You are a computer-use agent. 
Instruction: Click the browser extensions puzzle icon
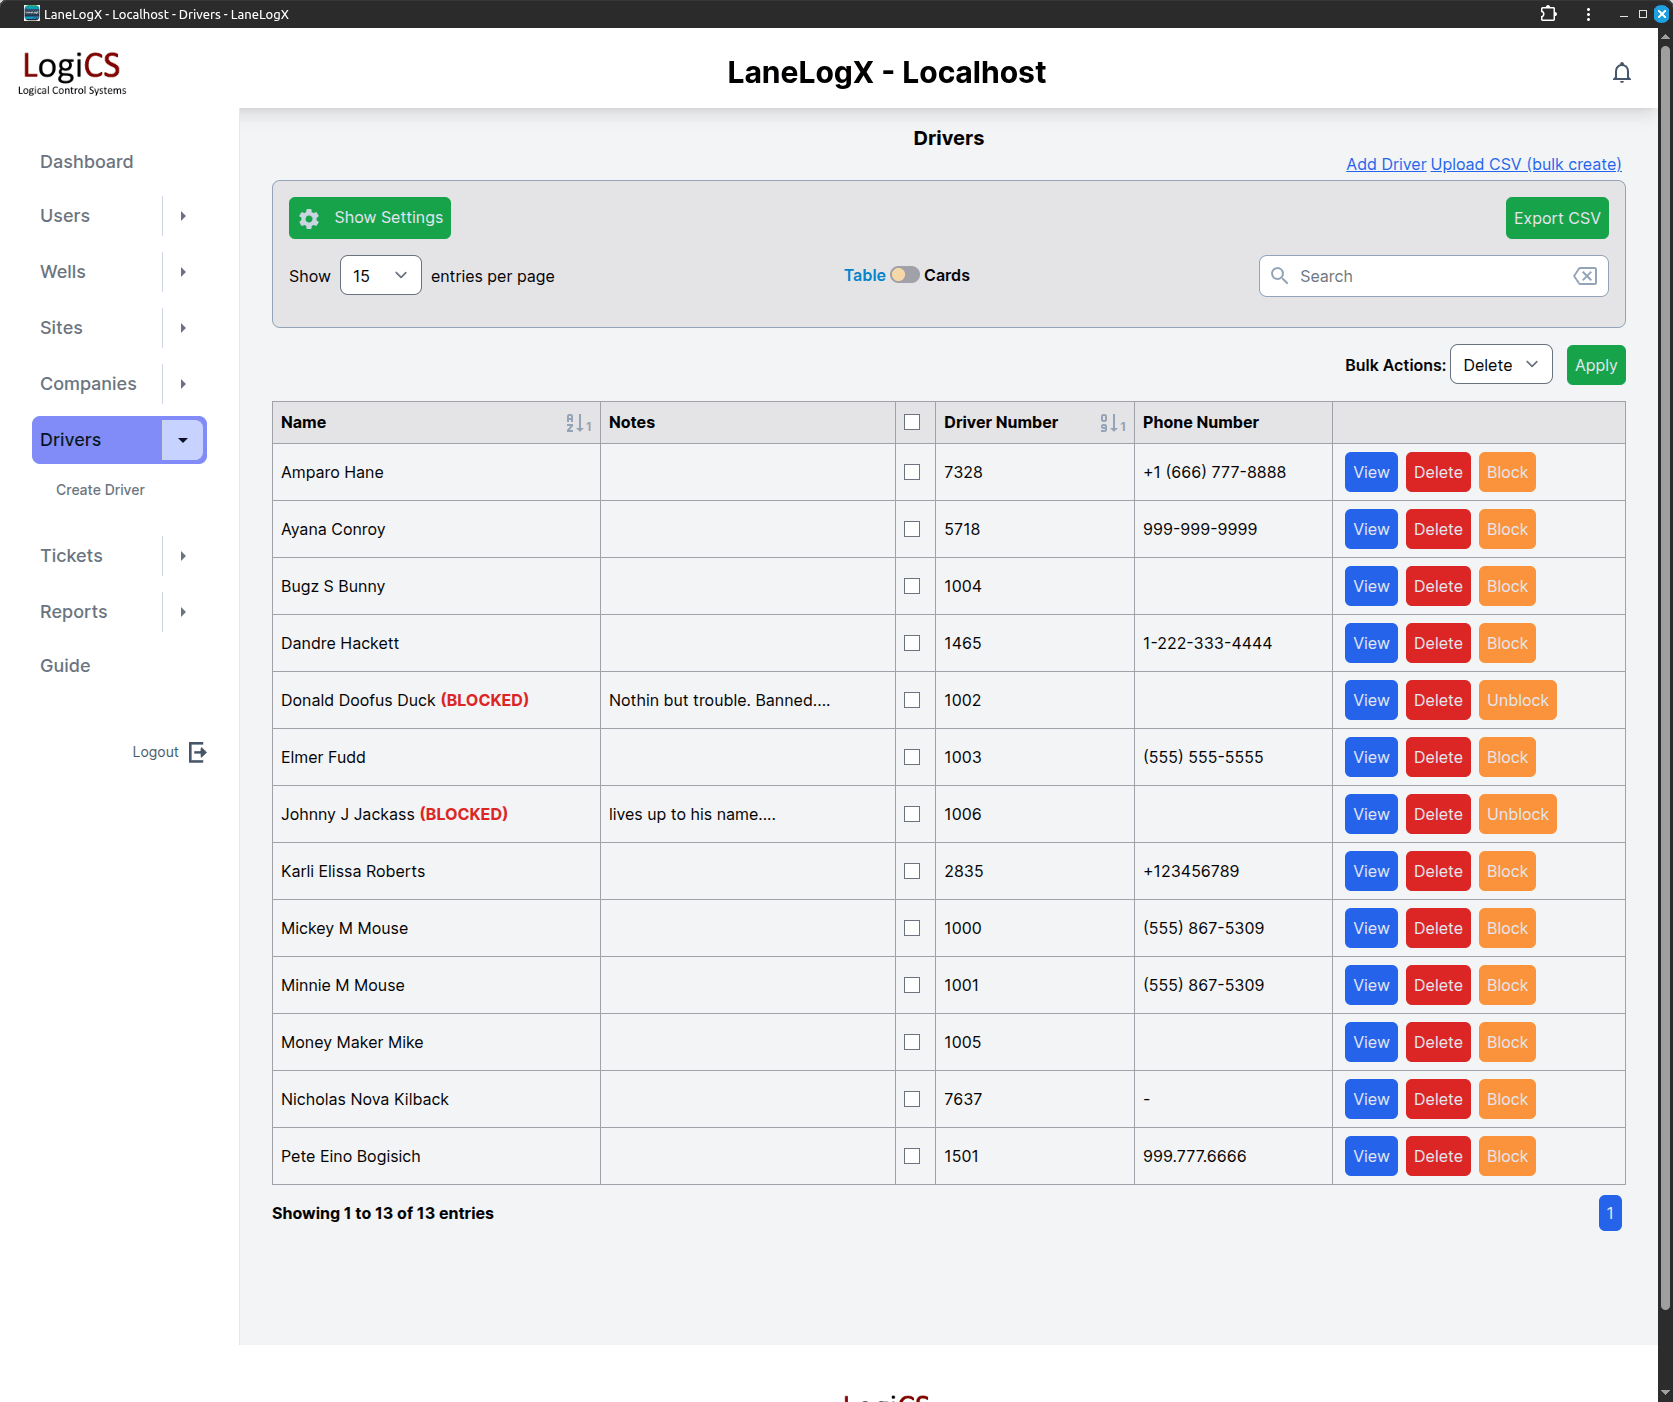click(x=1548, y=14)
